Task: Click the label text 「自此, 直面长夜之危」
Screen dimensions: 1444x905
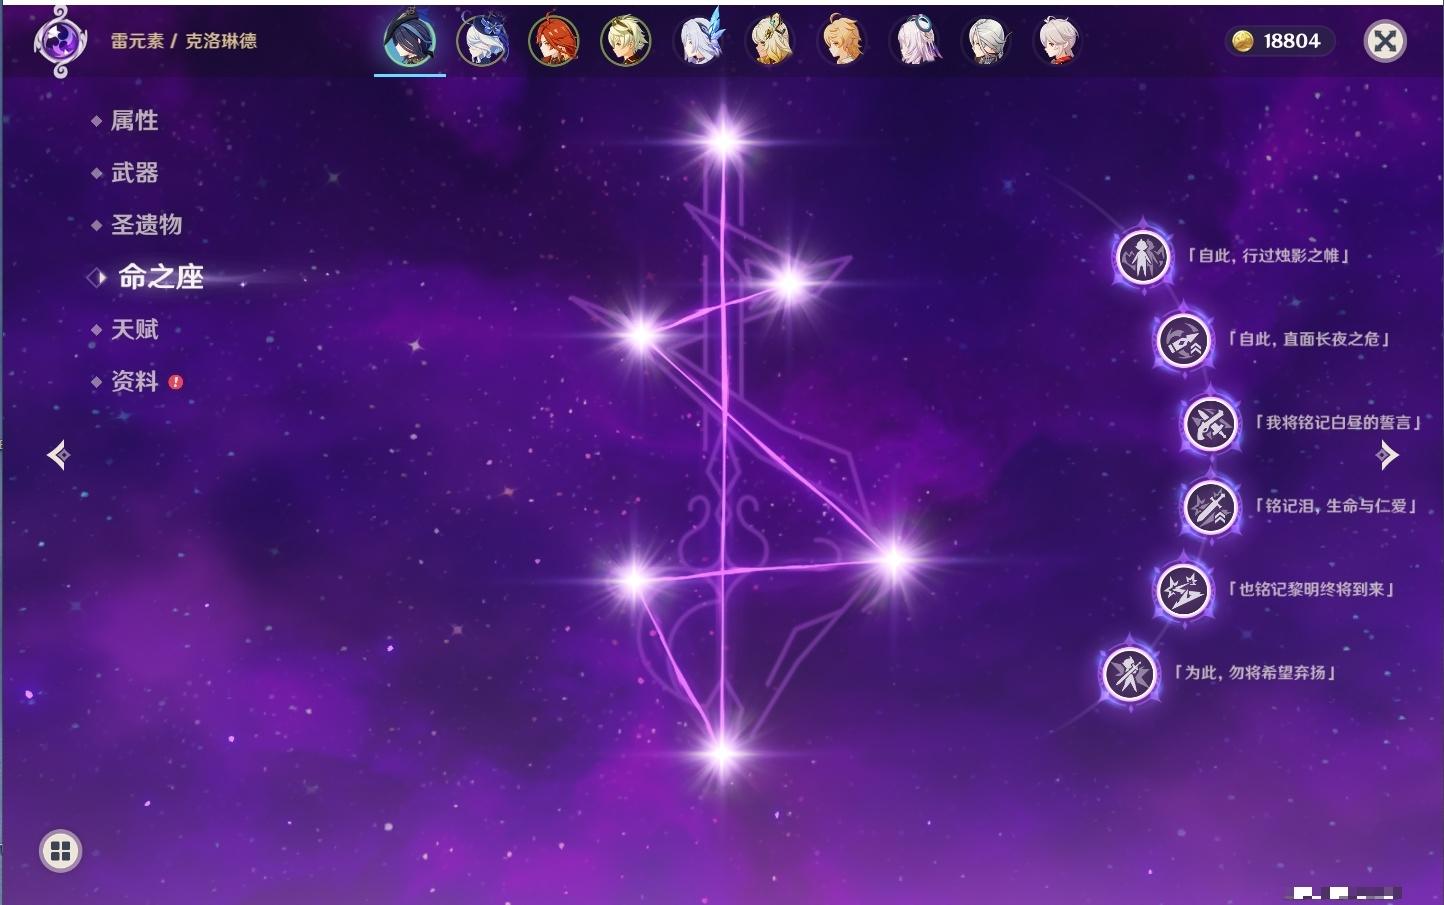Action: point(1310,339)
